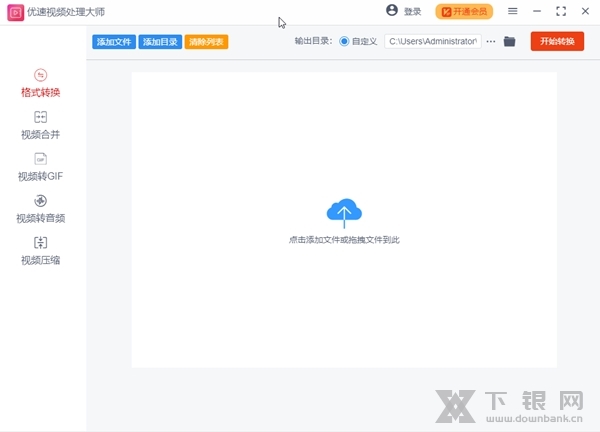Viewport: 600px width, 432px height.
Task: Click the 添加文件 add file button
Action: (x=114, y=42)
